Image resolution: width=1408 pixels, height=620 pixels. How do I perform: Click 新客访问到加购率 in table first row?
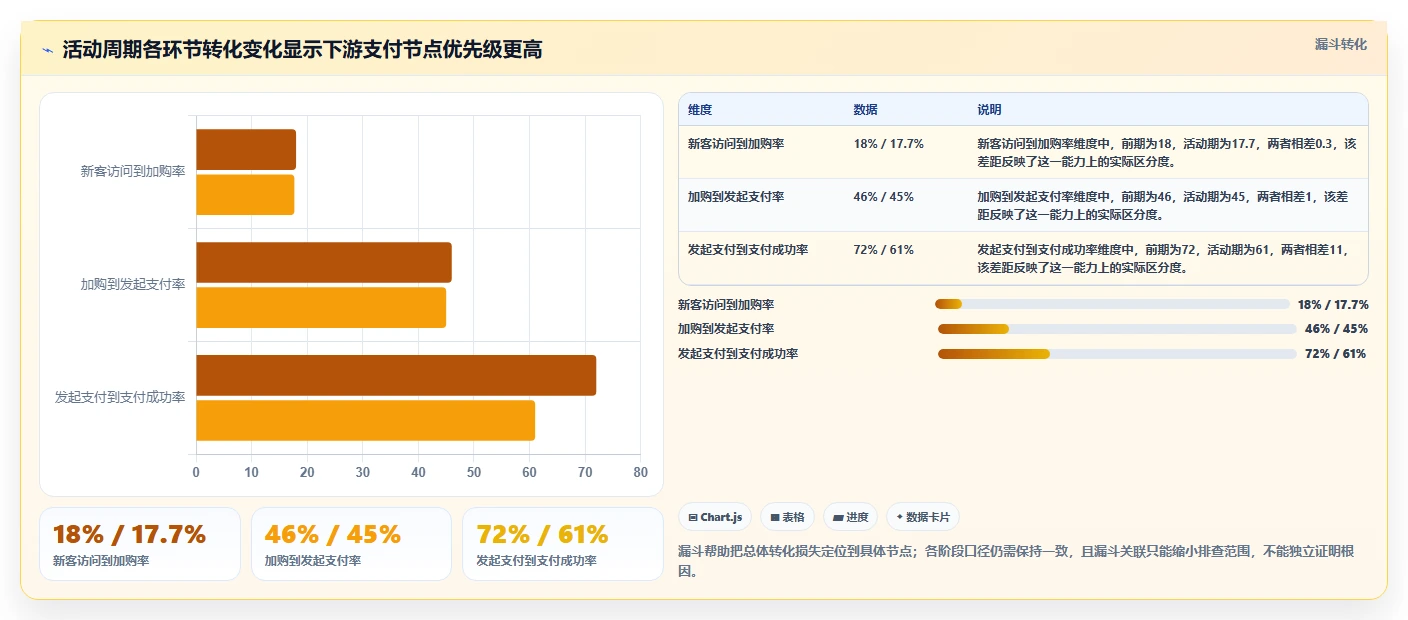point(736,144)
